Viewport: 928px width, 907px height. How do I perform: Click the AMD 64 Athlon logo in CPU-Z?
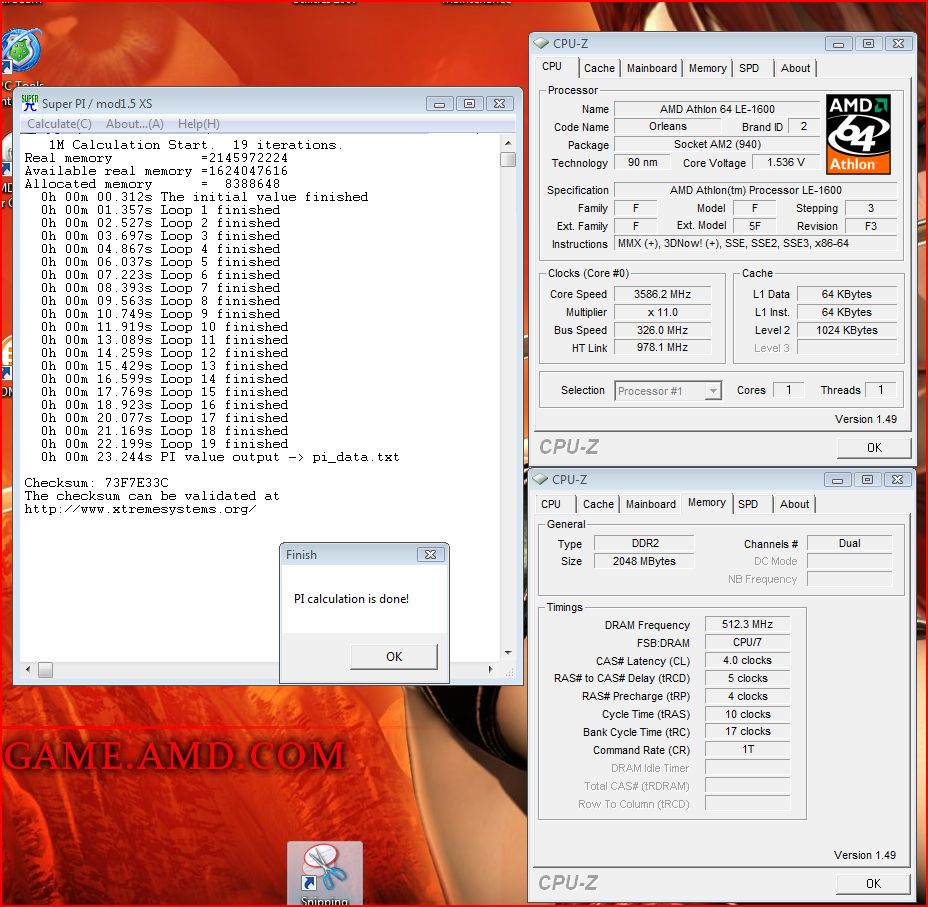[x=858, y=134]
